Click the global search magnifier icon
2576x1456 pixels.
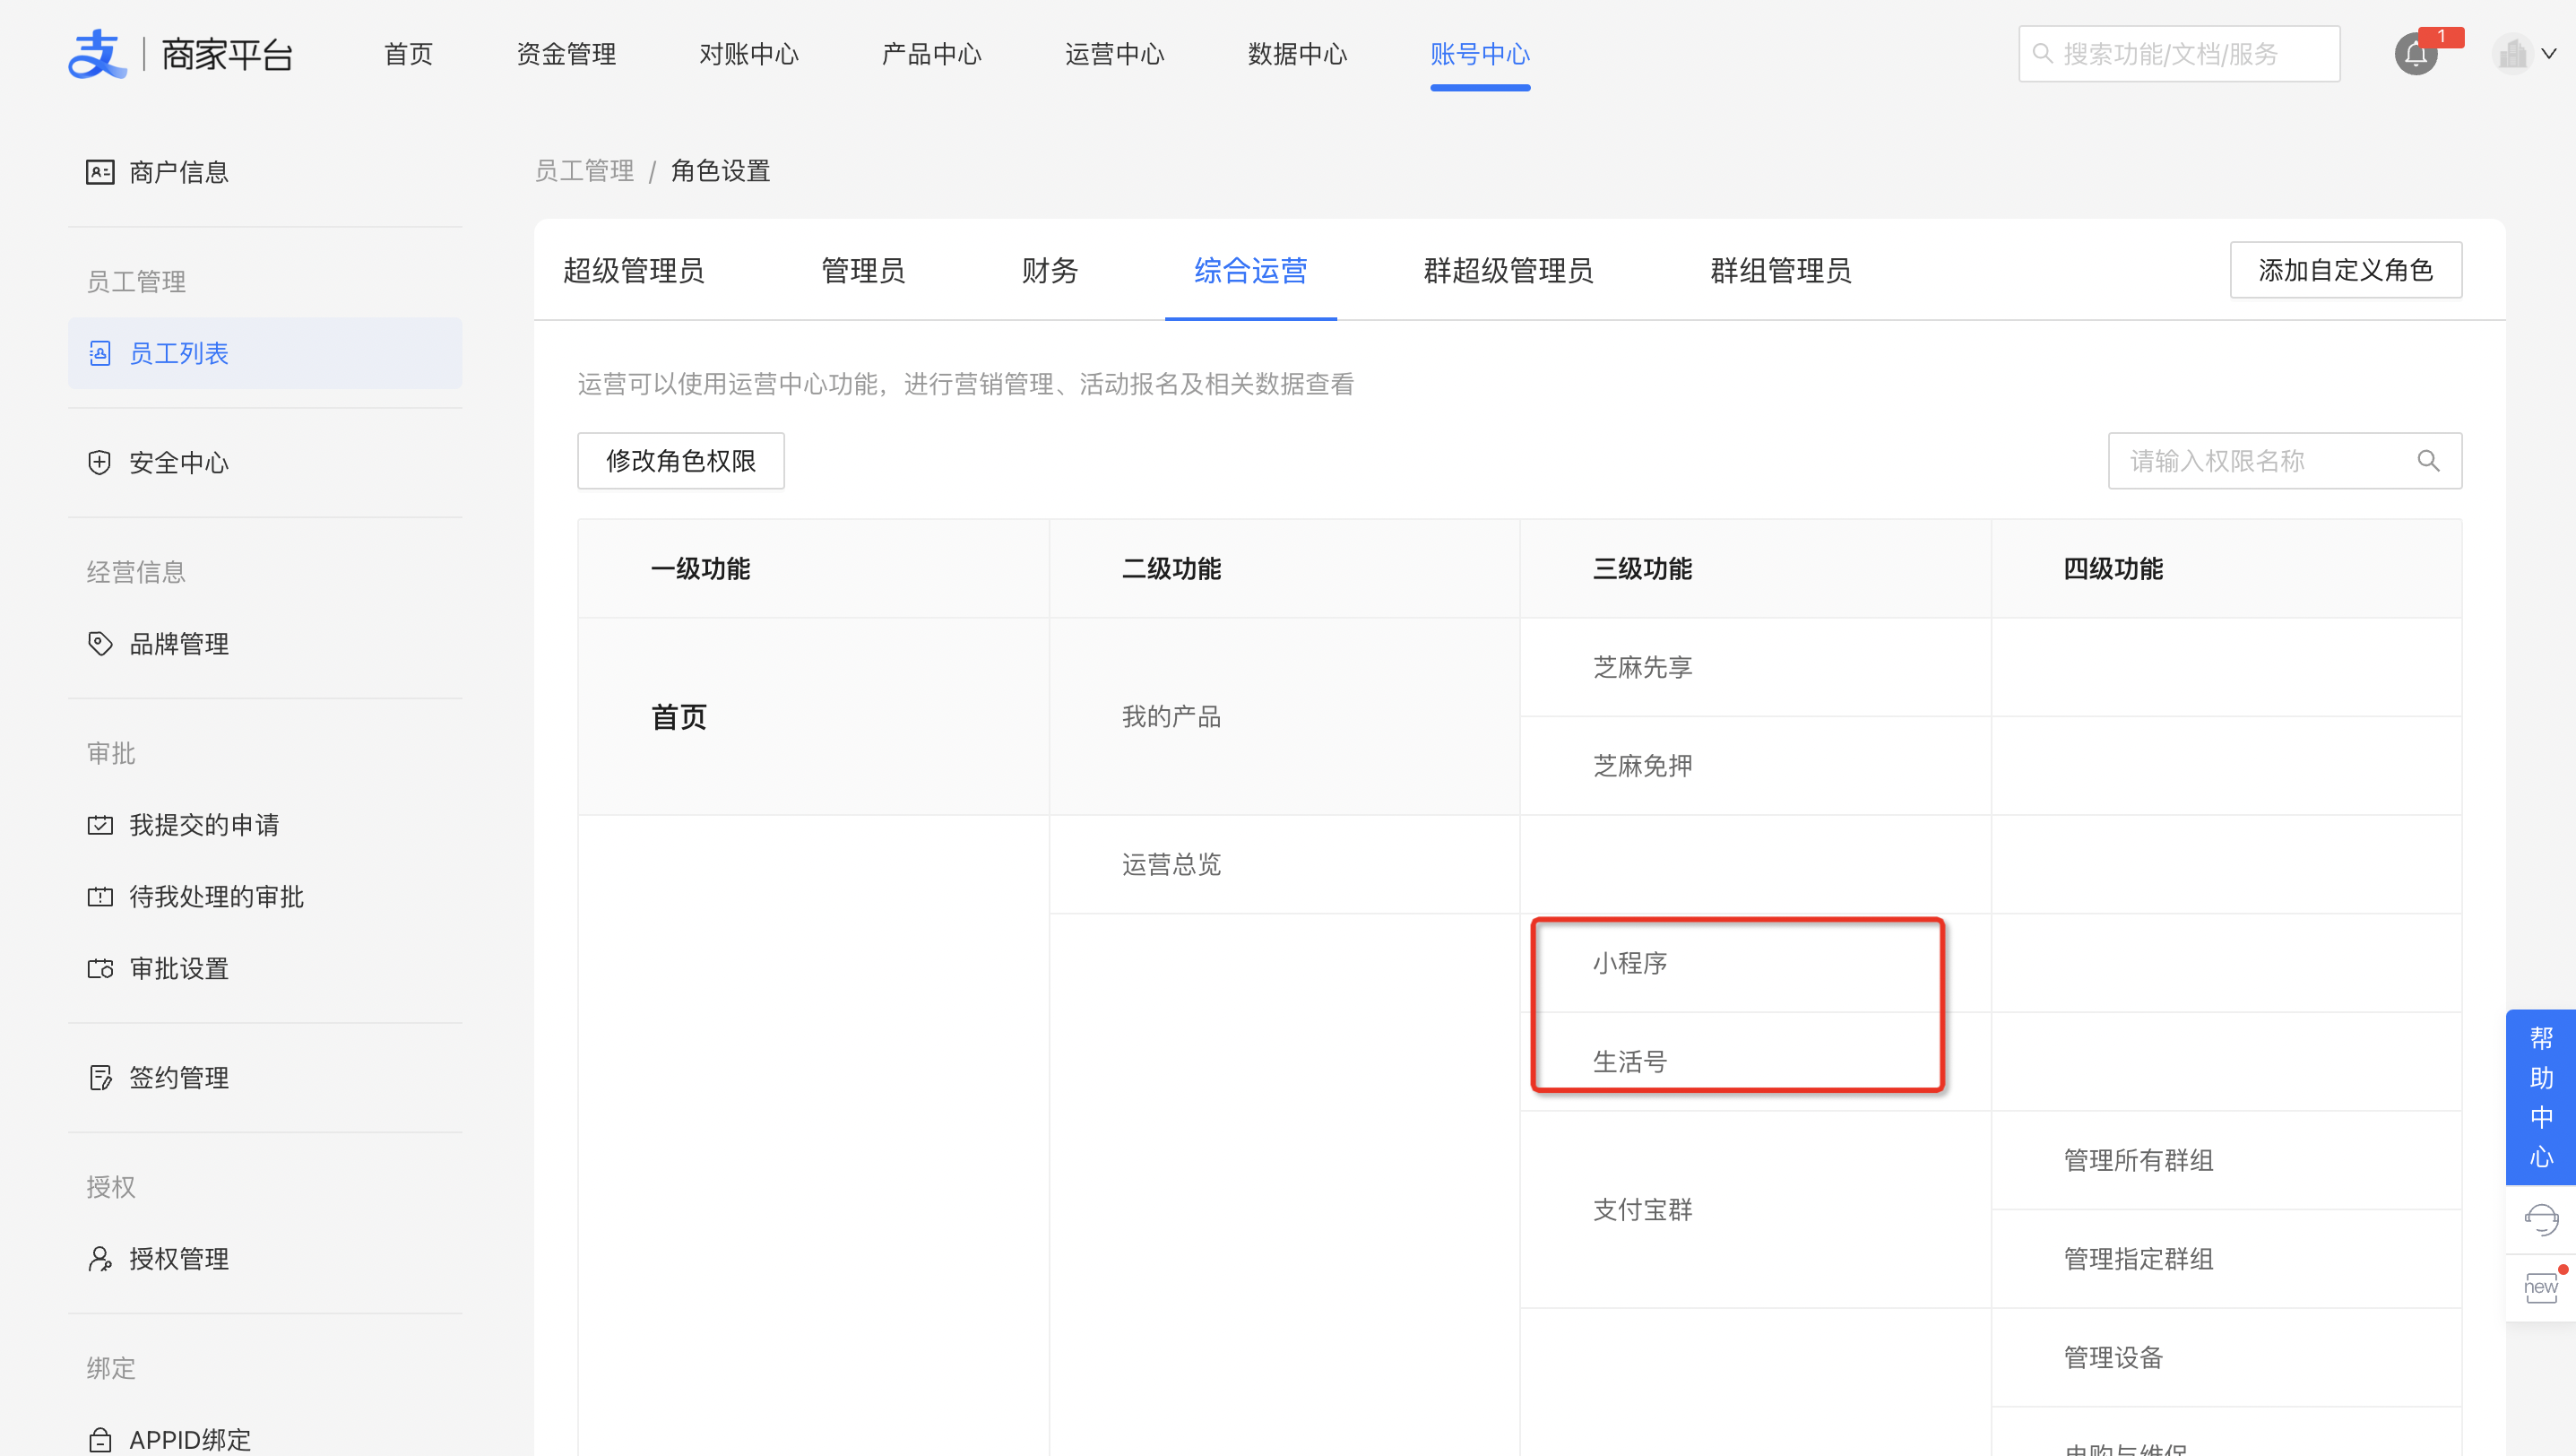coord(2043,54)
